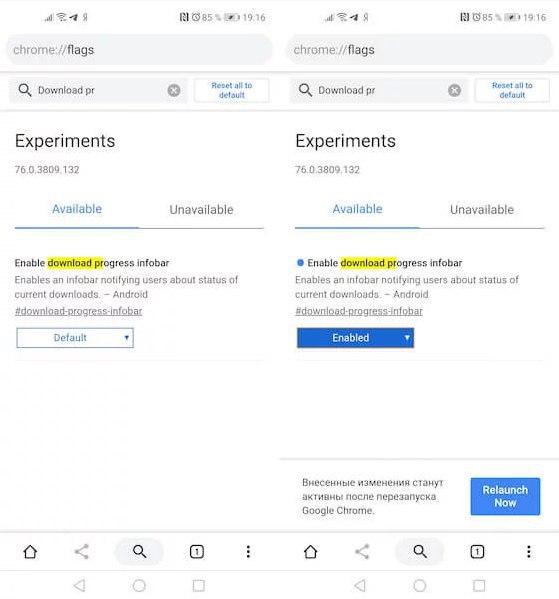The height and width of the screenshot is (599, 559).
Task: Click Reset all to default in right screenshot
Action: (512, 91)
